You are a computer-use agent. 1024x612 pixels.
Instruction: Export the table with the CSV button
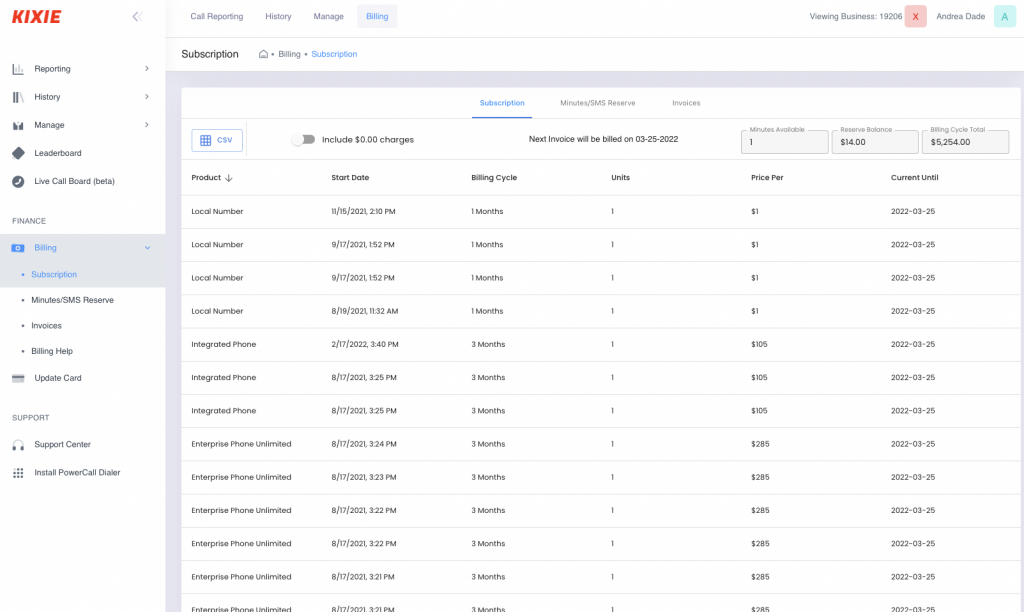(x=217, y=140)
